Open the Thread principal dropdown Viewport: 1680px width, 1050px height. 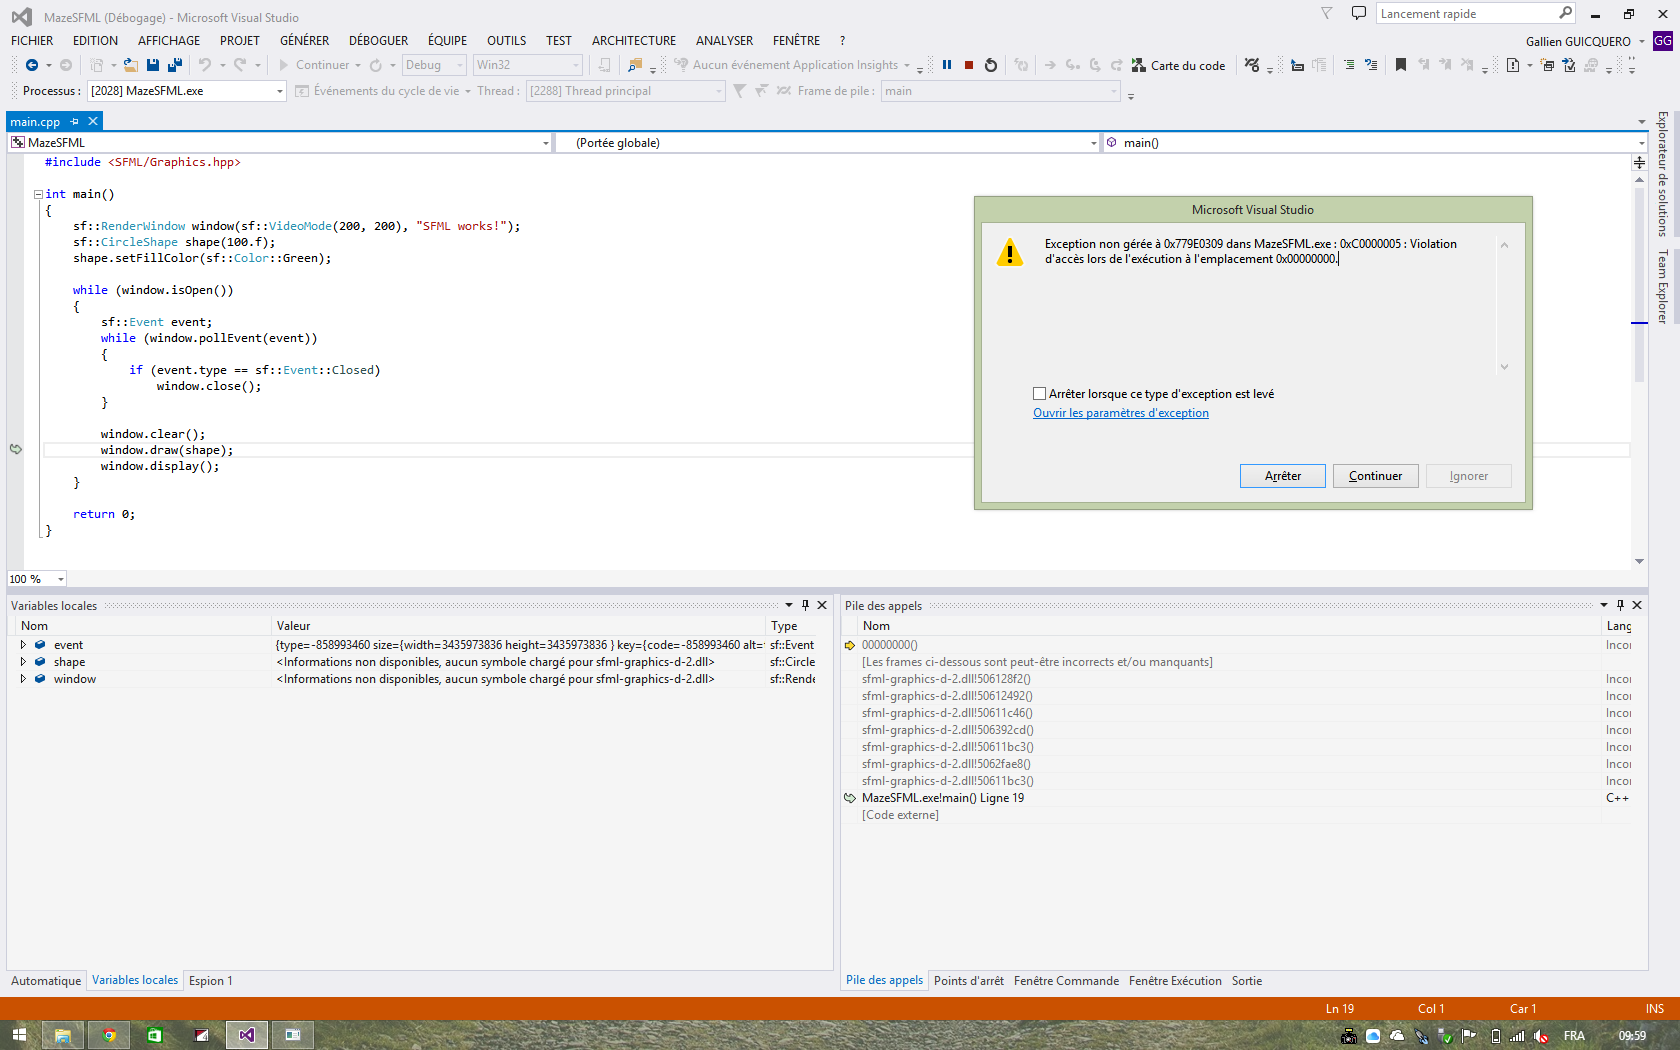pyautogui.click(x=718, y=90)
